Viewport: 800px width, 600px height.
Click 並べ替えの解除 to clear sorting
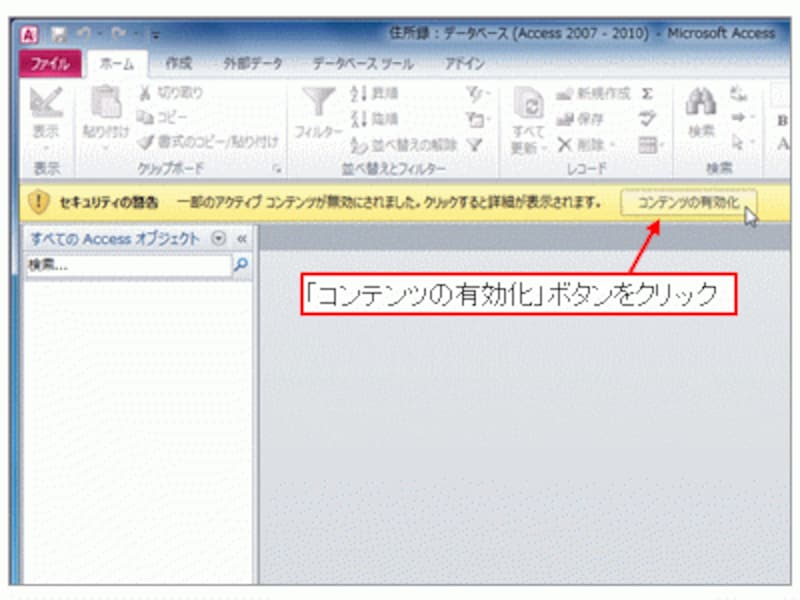click(x=403, y=145)
